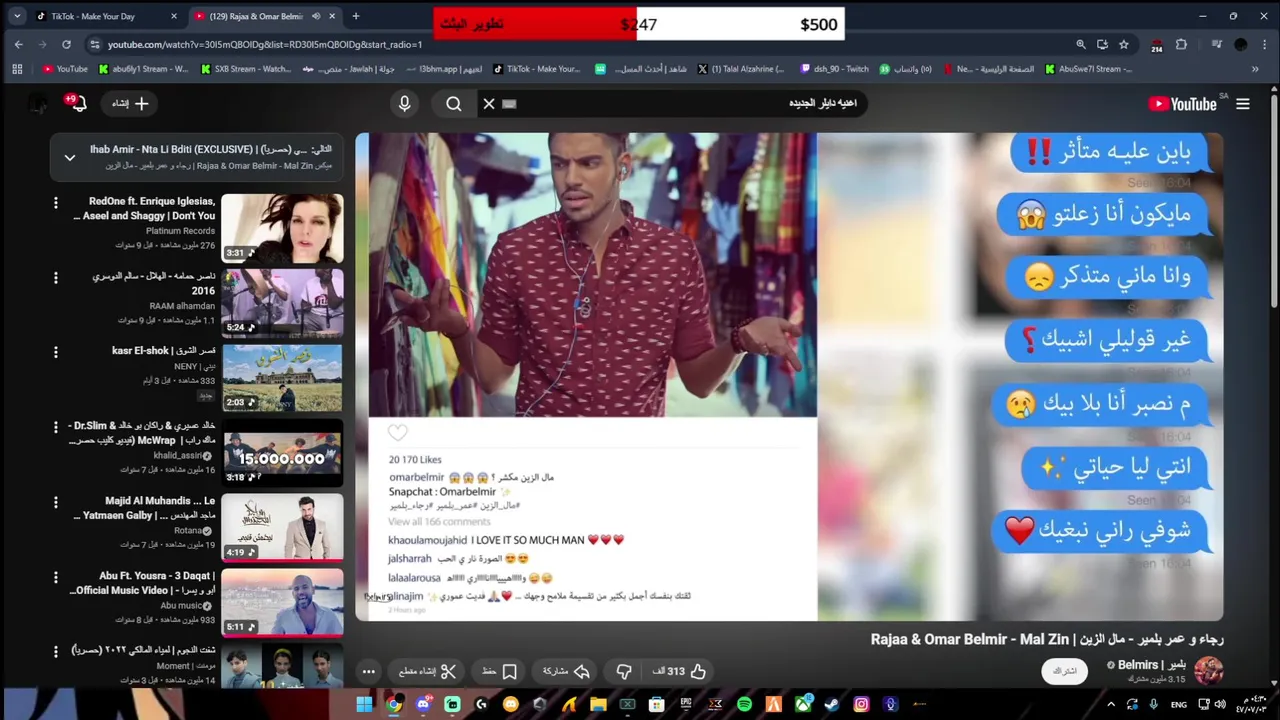
Task: Open the SXB Stream bookmark
Action: click(x=246, y=69)
